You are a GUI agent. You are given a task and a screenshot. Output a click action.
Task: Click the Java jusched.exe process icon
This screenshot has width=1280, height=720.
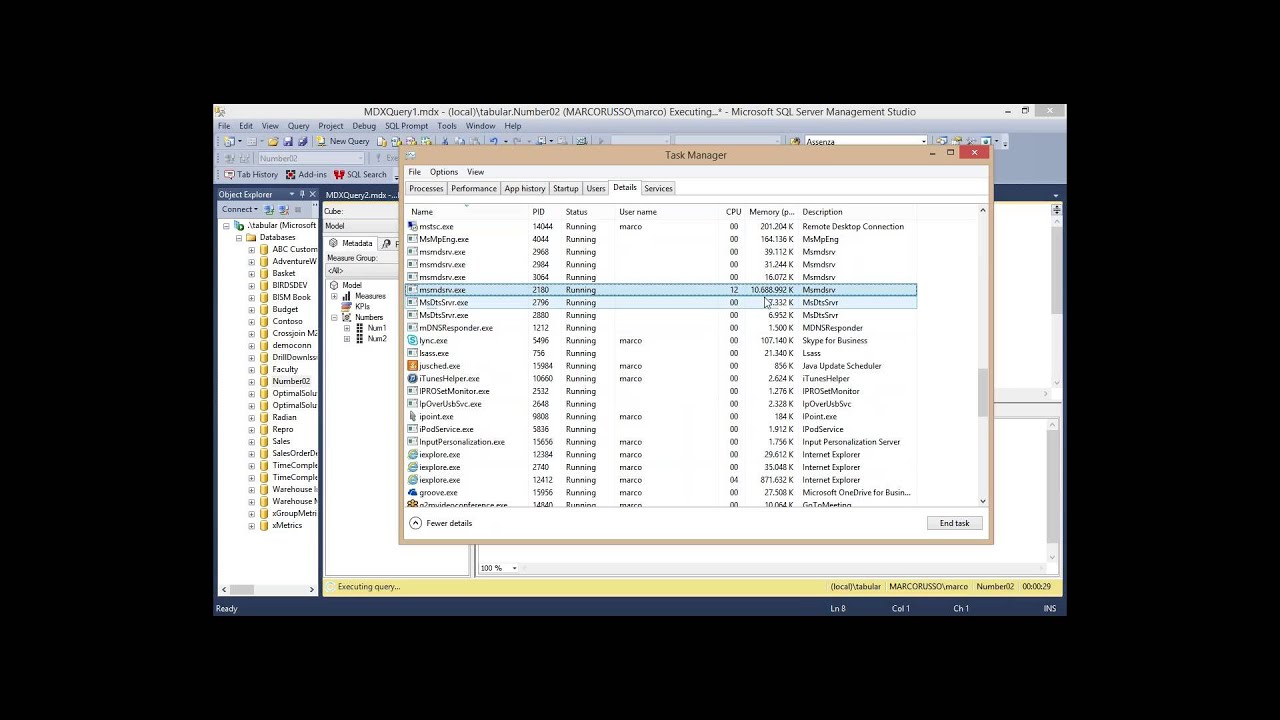click(x=412, y=366)
